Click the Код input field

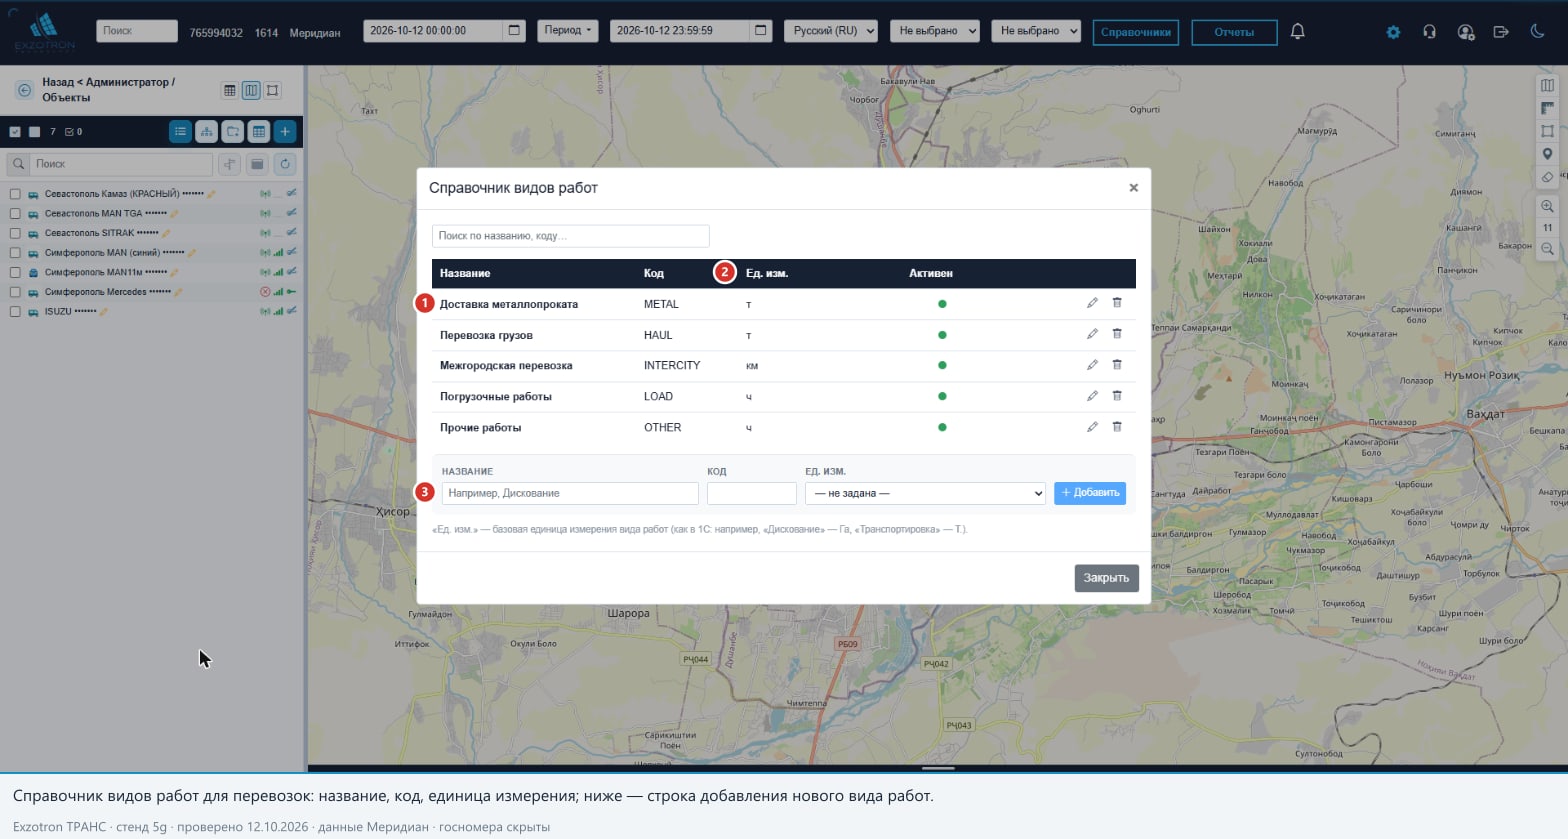(752, 493)
